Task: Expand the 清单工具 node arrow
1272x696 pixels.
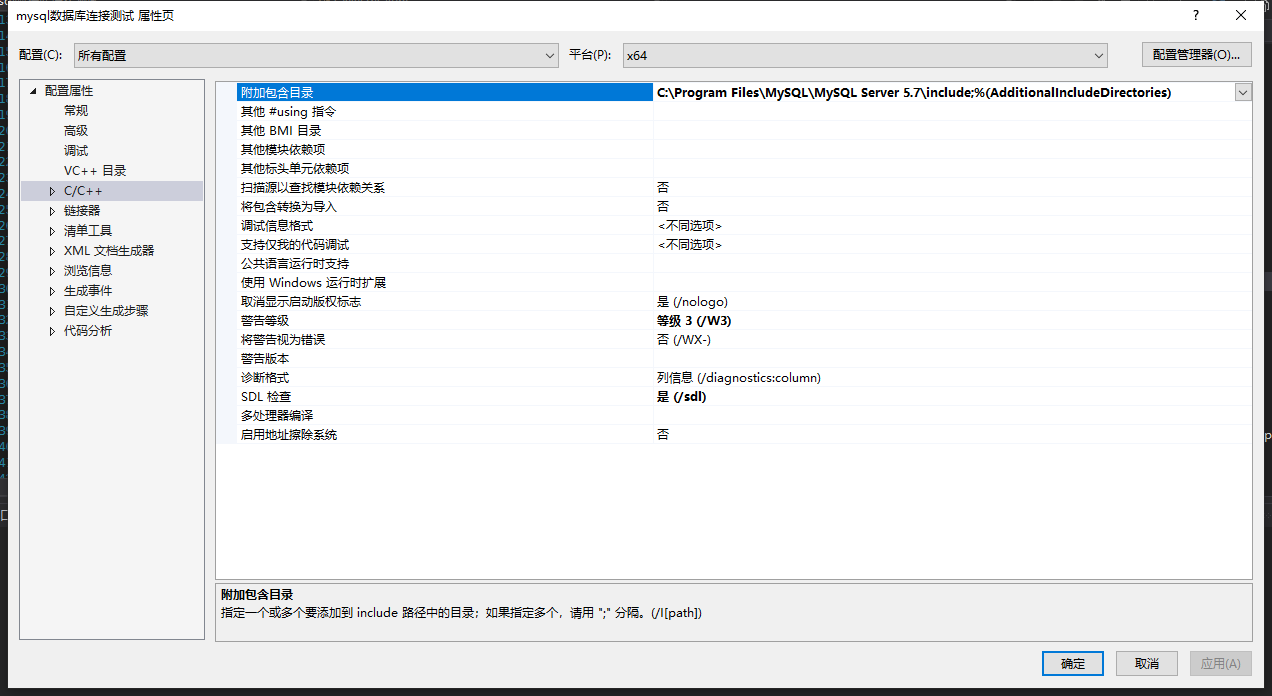Action: pyautogui.click(x=53, y=231)
